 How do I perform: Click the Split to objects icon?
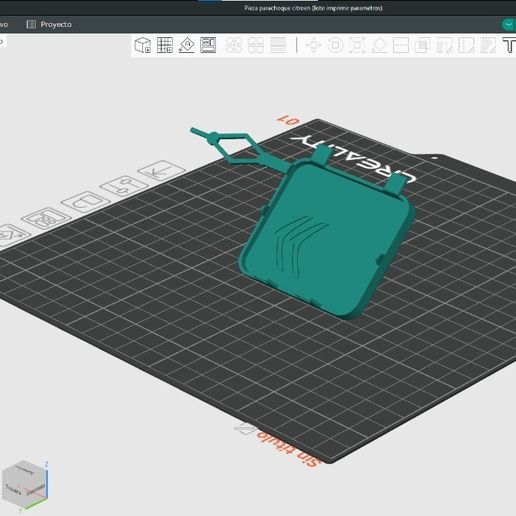[234, 45]
